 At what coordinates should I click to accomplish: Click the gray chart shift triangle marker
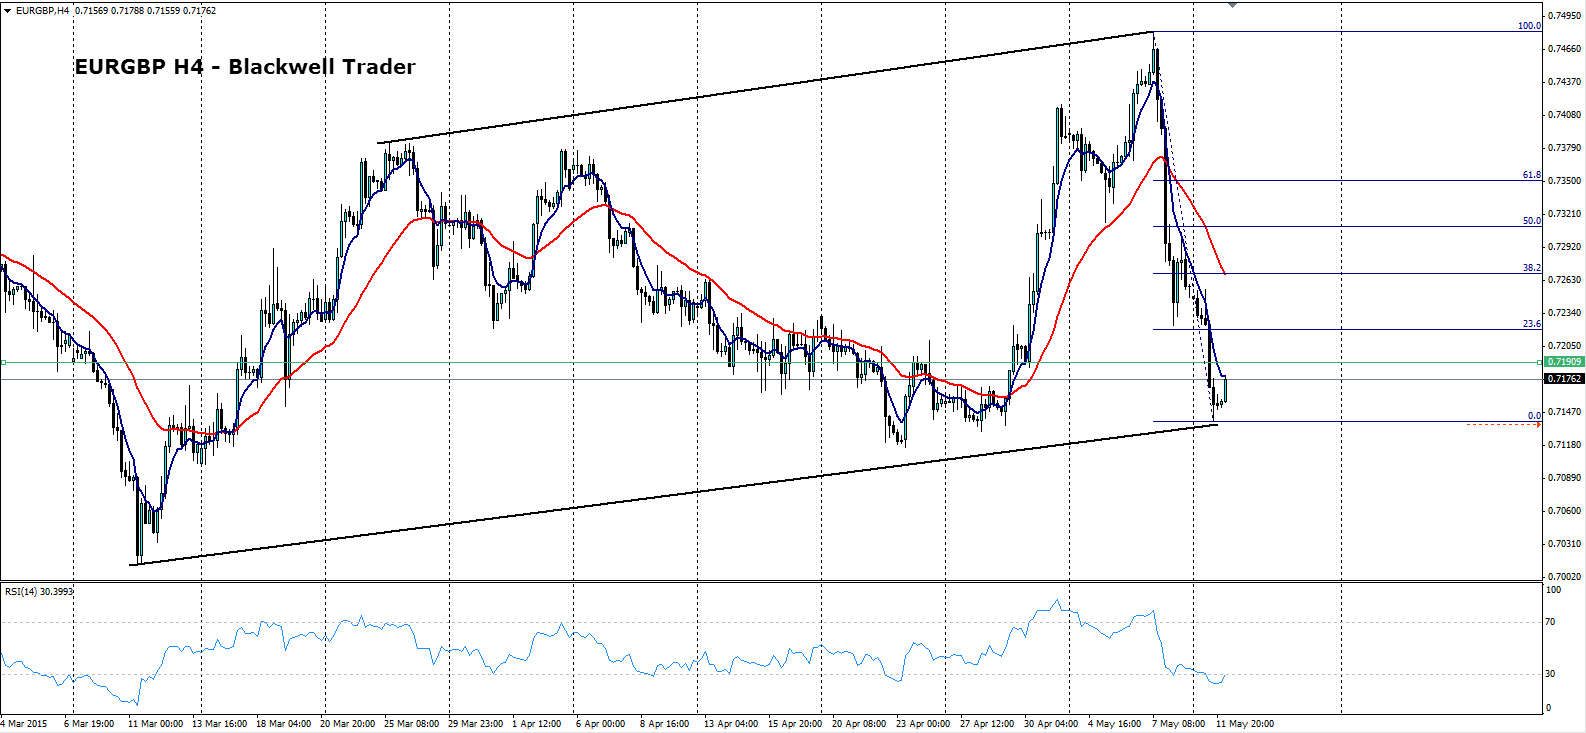pyautogui.click(x=1232, y=5)
